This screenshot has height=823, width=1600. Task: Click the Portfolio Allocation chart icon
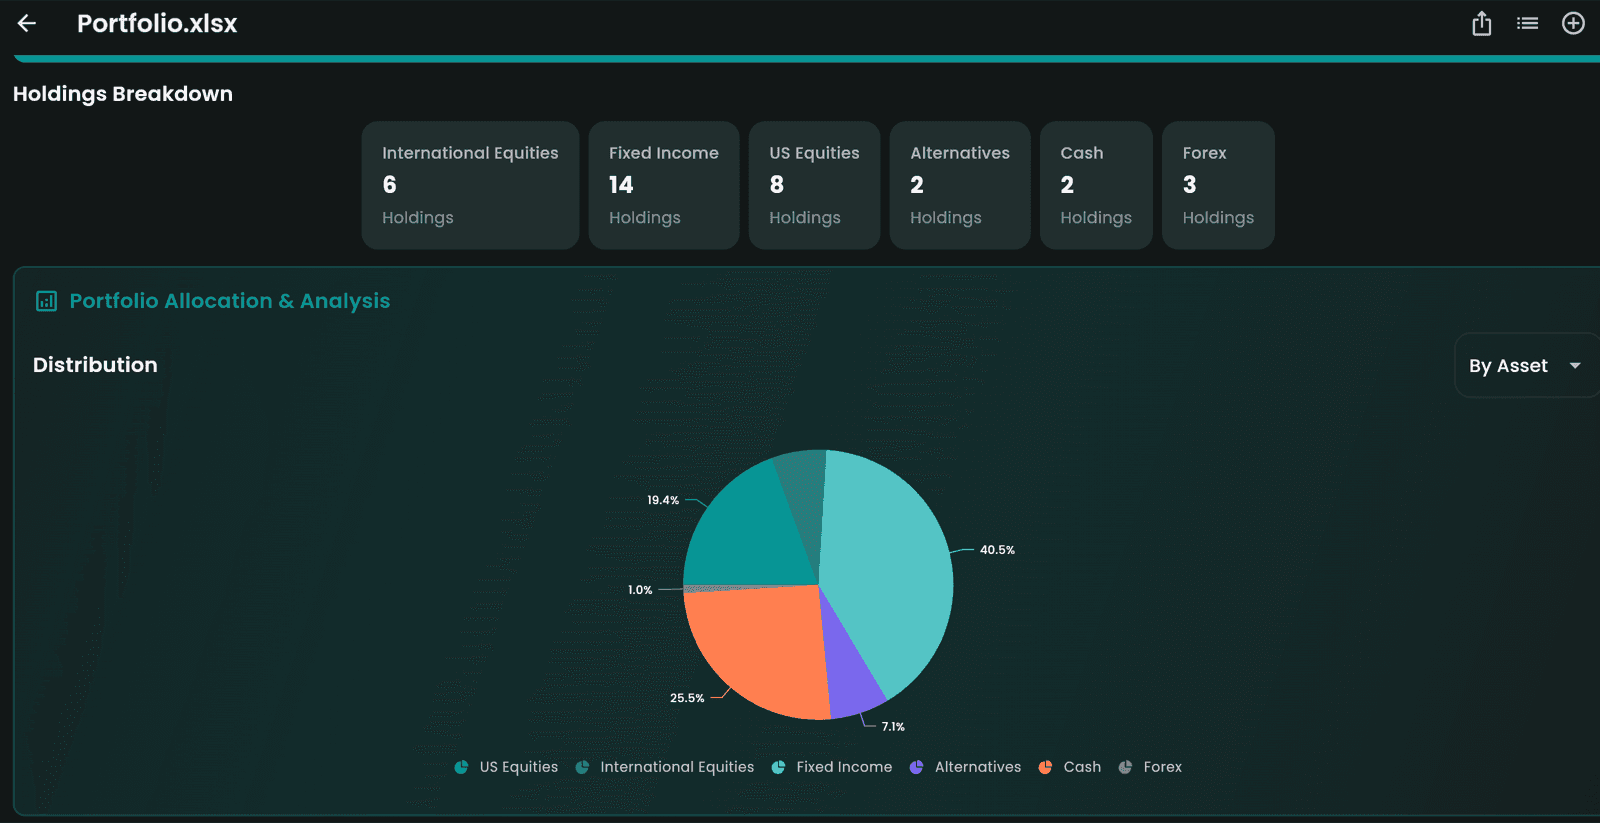click(46, 301)
